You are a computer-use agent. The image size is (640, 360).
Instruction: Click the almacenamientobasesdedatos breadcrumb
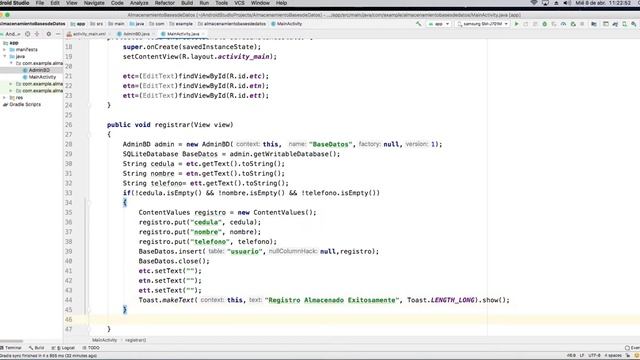coord(232,24)
